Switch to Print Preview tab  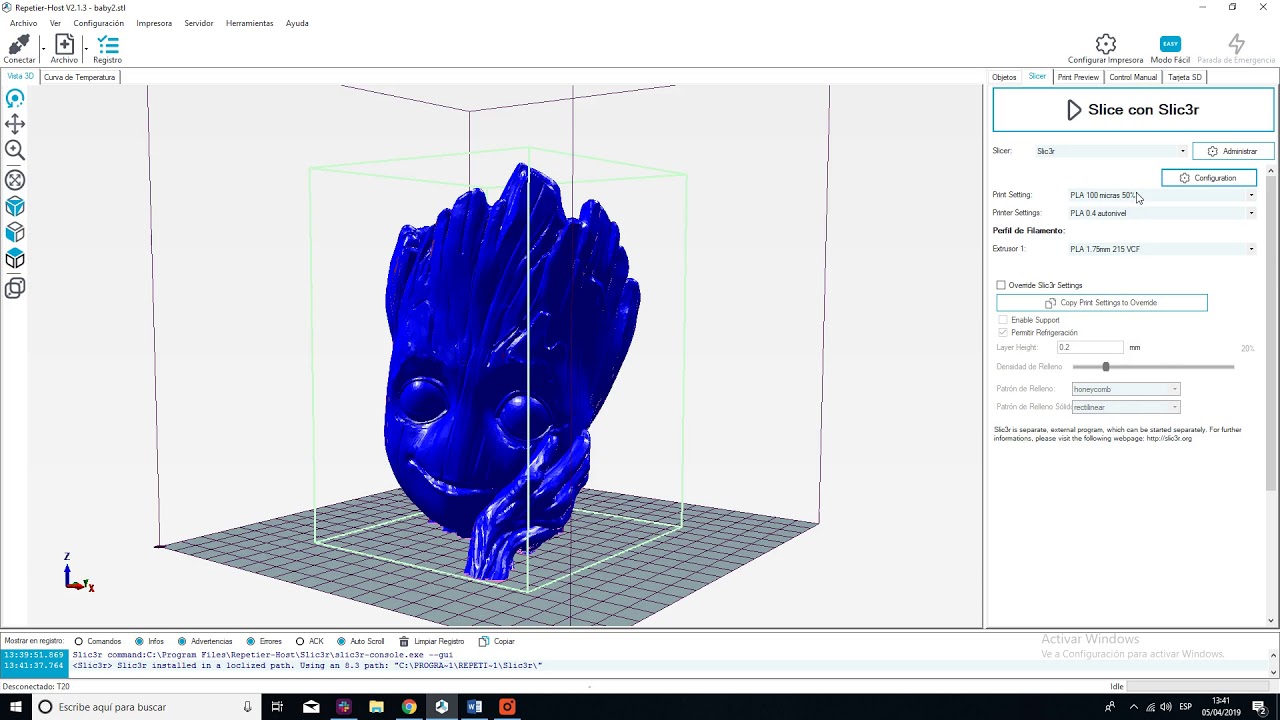tap(1078, 77)
